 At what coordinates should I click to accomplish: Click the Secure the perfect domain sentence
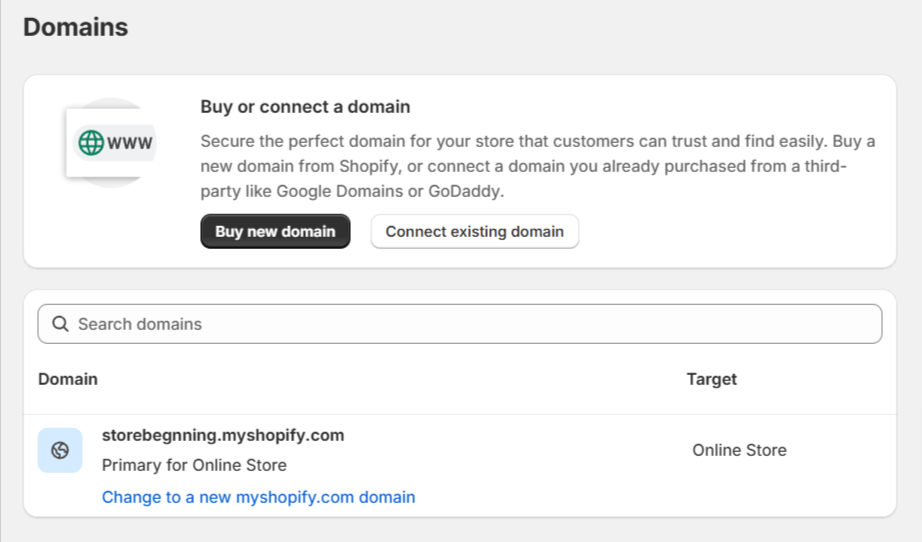click(x=400, y=140)
